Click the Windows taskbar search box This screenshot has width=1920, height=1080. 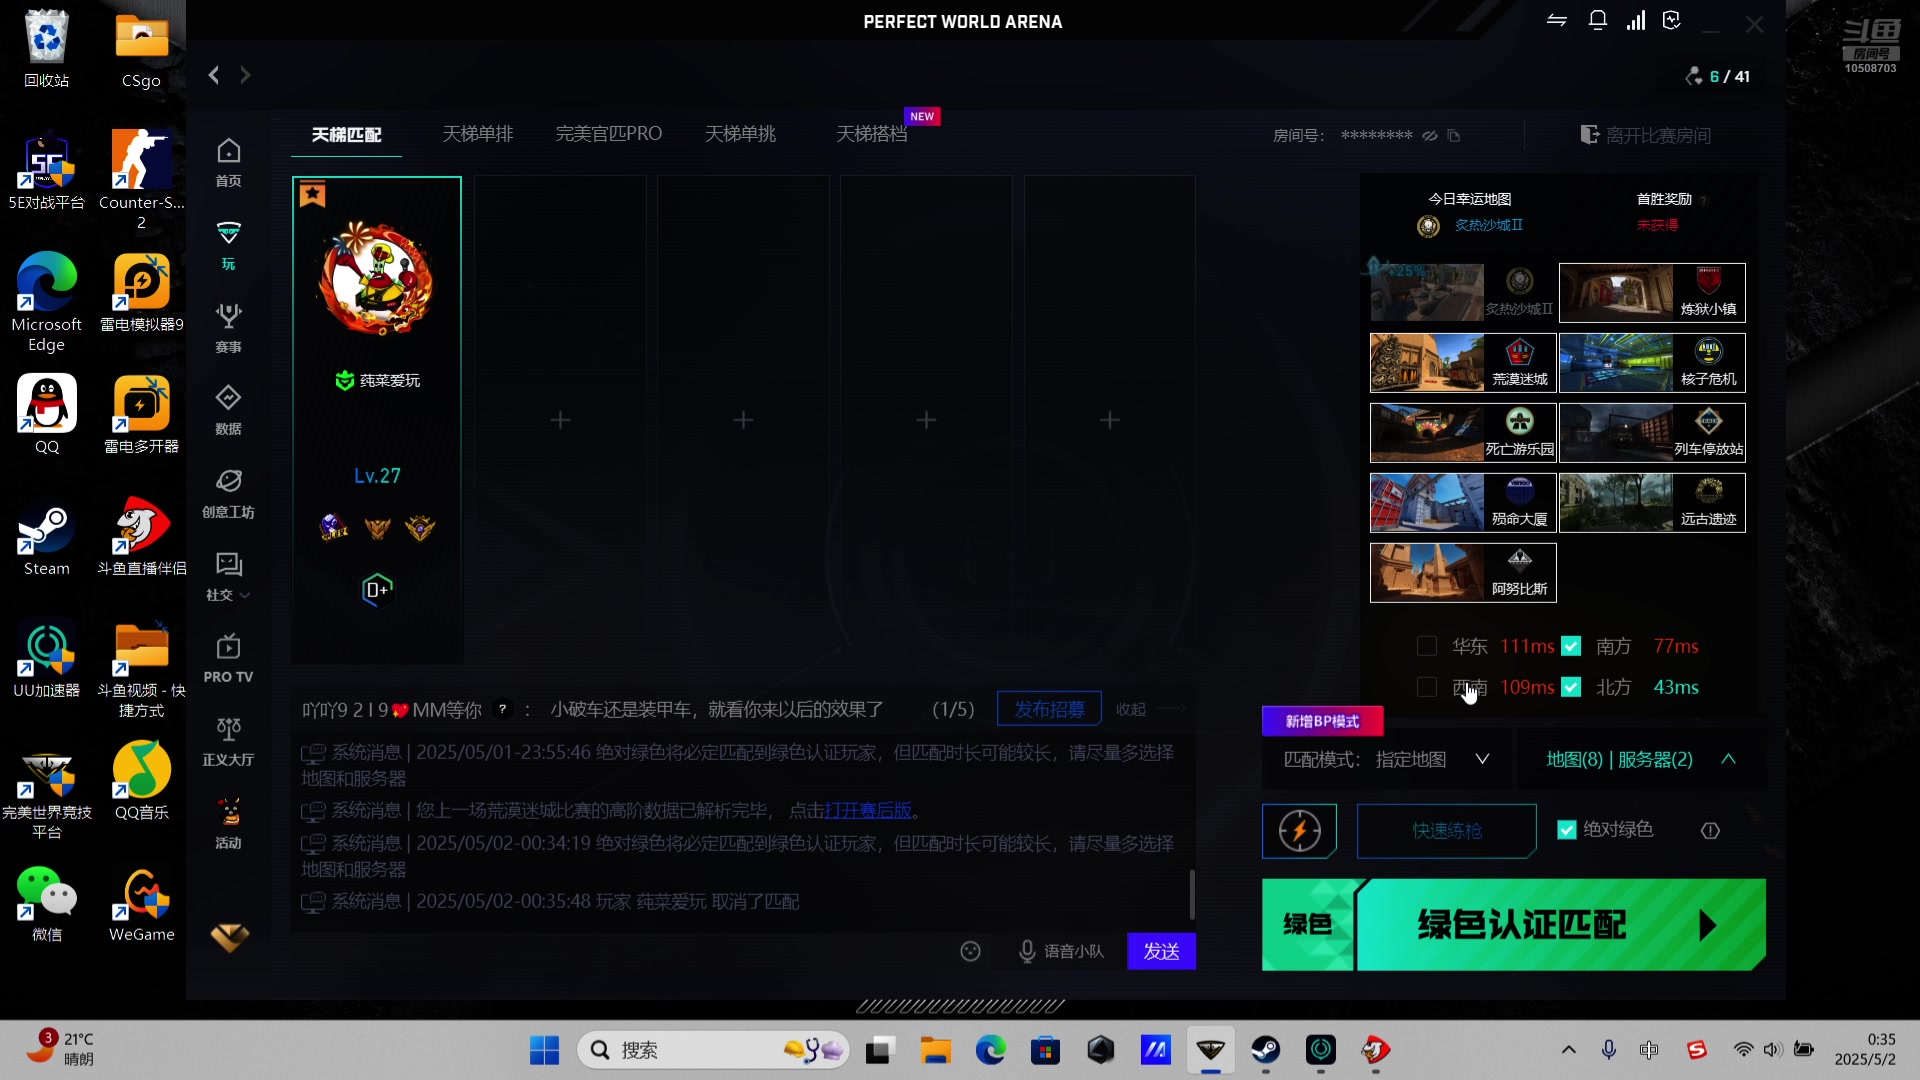coord(713,1050)
